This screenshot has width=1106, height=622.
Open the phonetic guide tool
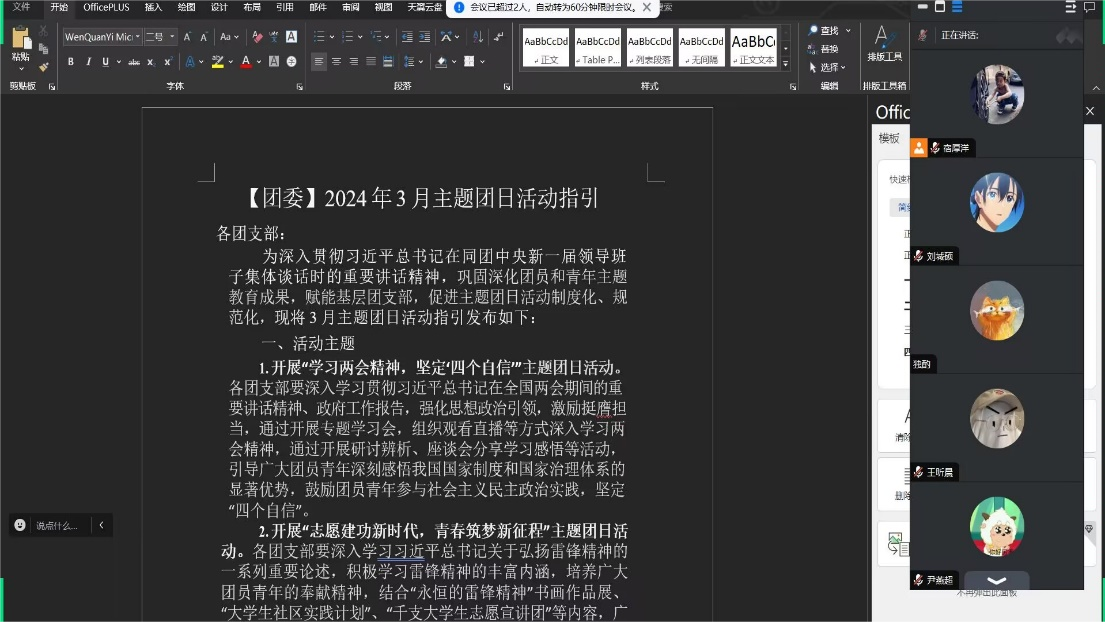(274, 37)
